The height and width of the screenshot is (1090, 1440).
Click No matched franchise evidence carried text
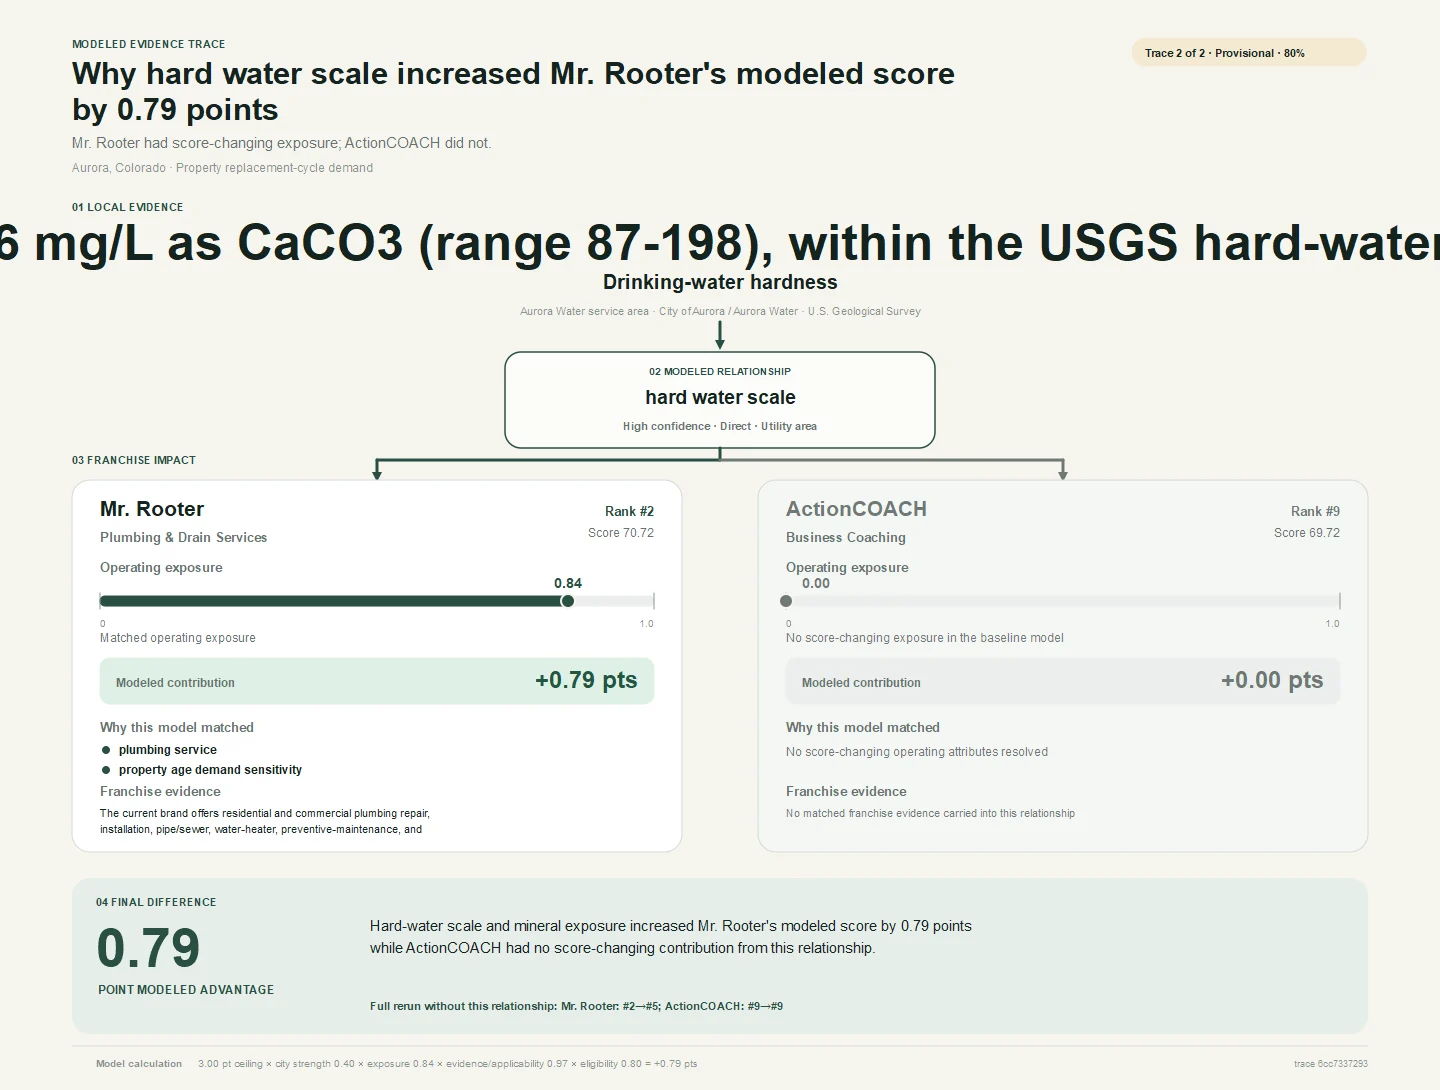[930, 813]
